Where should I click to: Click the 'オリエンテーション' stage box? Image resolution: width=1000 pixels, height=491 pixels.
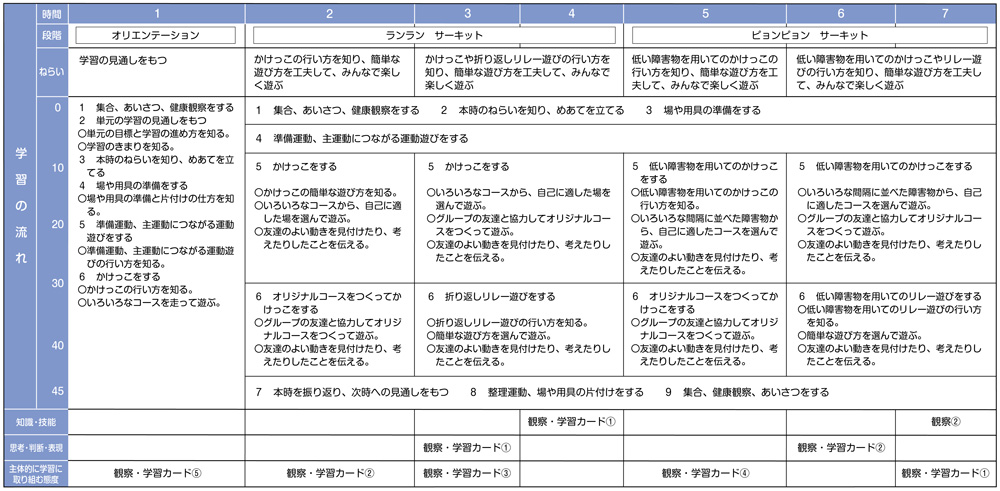[156, 34]
